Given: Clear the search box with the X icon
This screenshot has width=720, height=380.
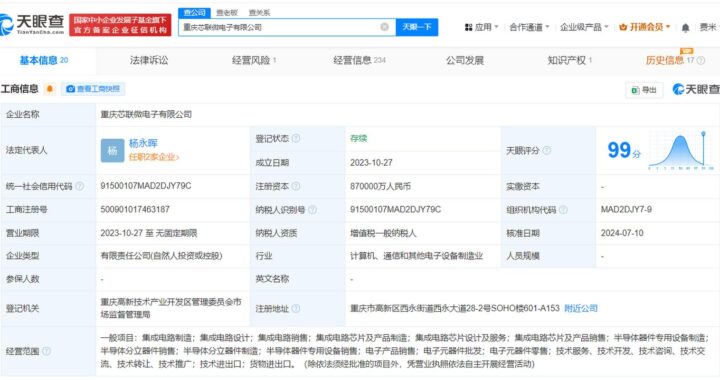Looking at the screenshot, I should tap(385, 27).
